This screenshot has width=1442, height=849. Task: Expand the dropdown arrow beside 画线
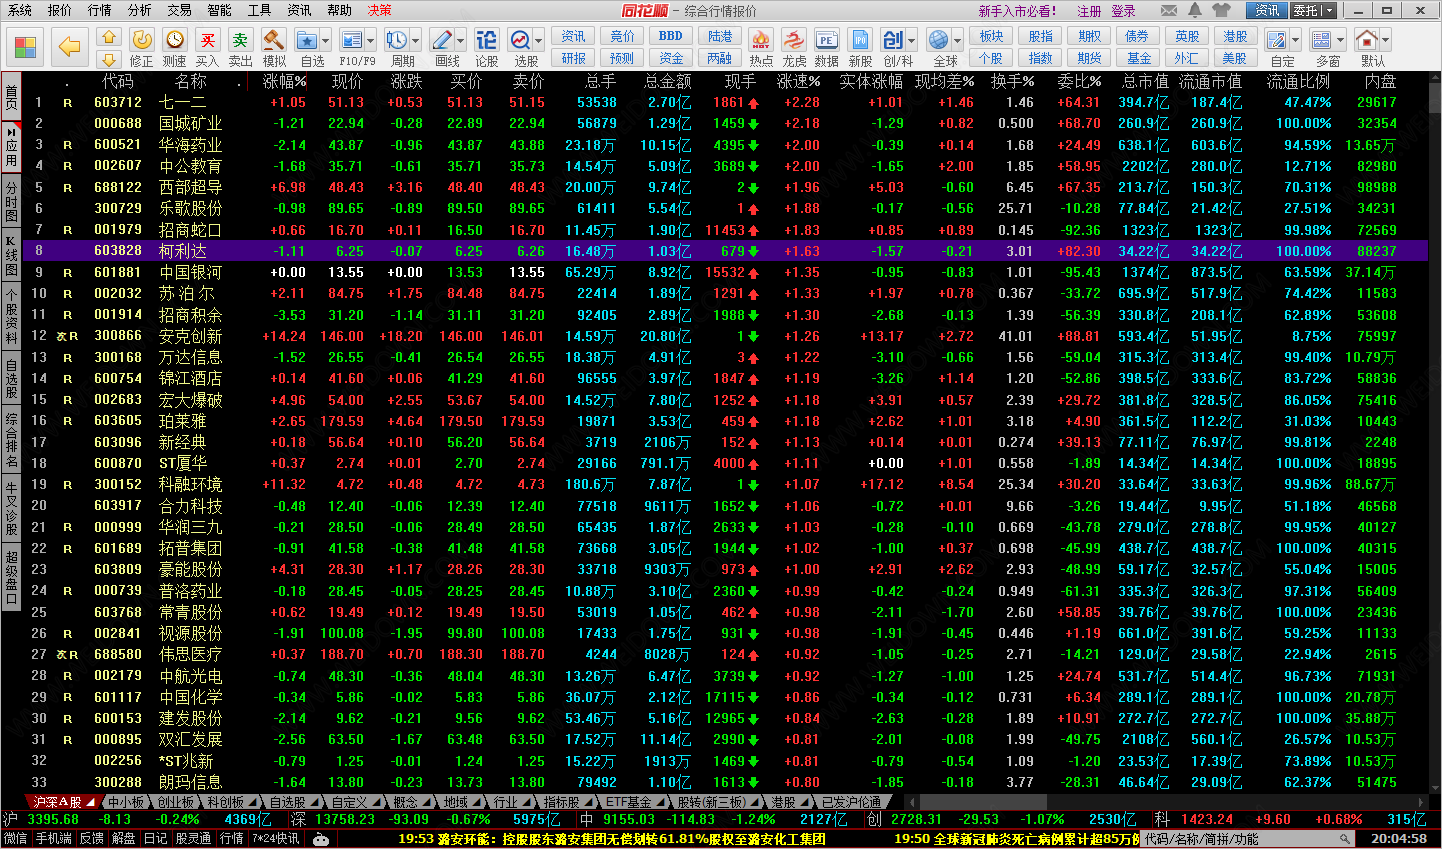(461, 41)
